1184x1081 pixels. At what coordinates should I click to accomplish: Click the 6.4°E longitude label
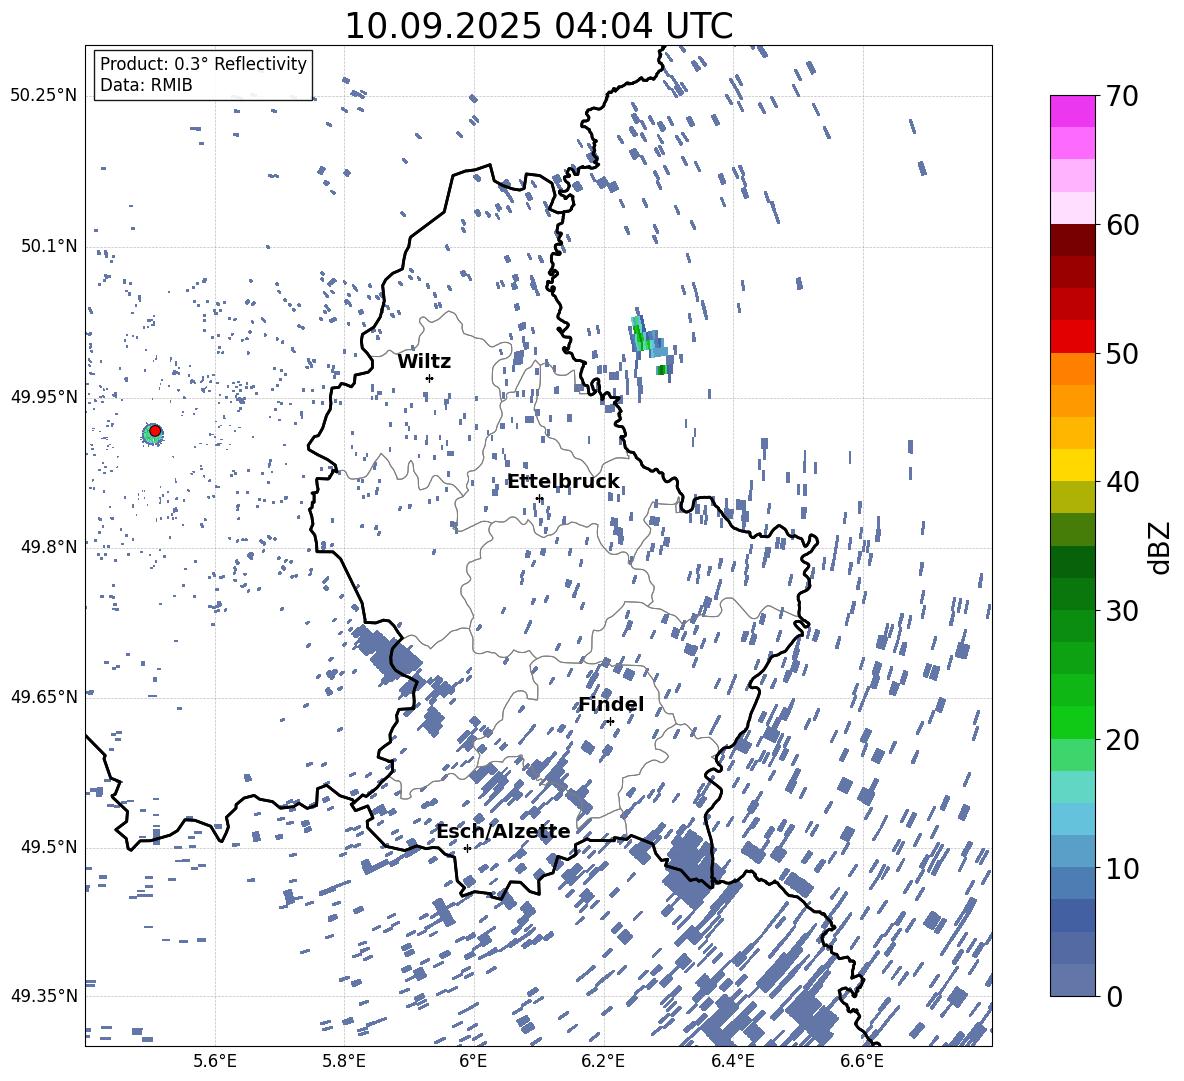pyautogui.click(x=732, y=1061)
